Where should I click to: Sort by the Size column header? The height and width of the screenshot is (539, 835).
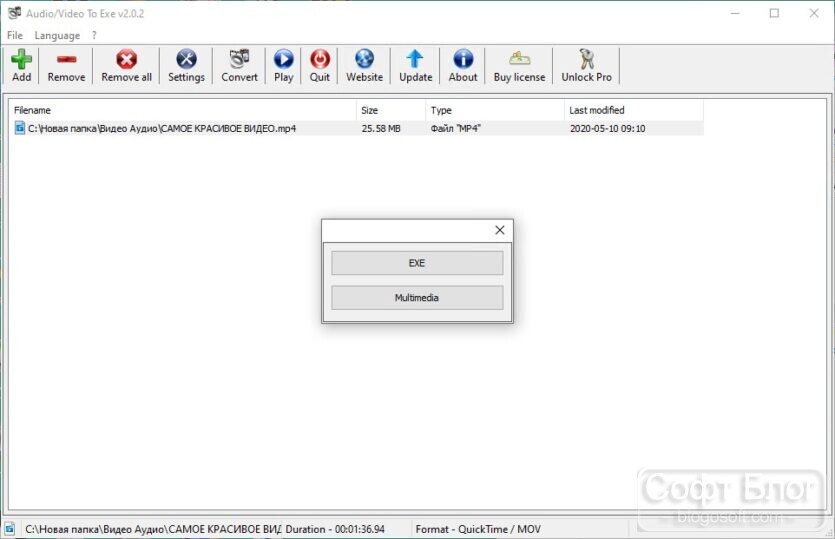(391, 110)
